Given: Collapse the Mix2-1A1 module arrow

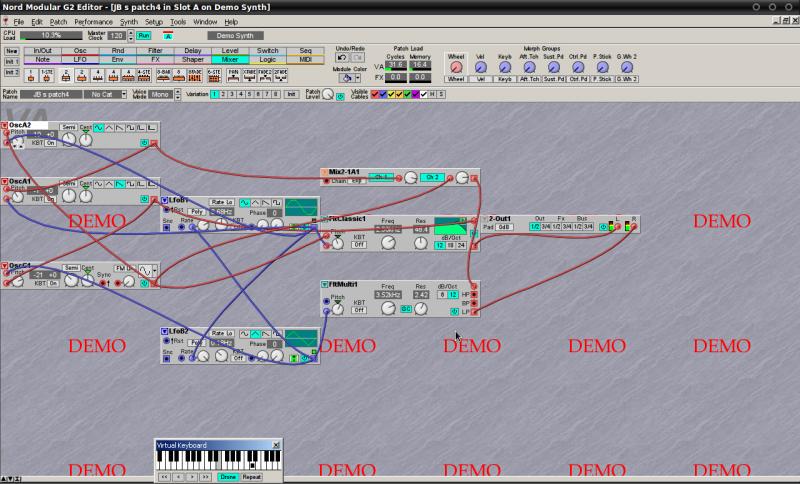Looking at the screenshot, I should pyautogui.click(x=324, y=172).
